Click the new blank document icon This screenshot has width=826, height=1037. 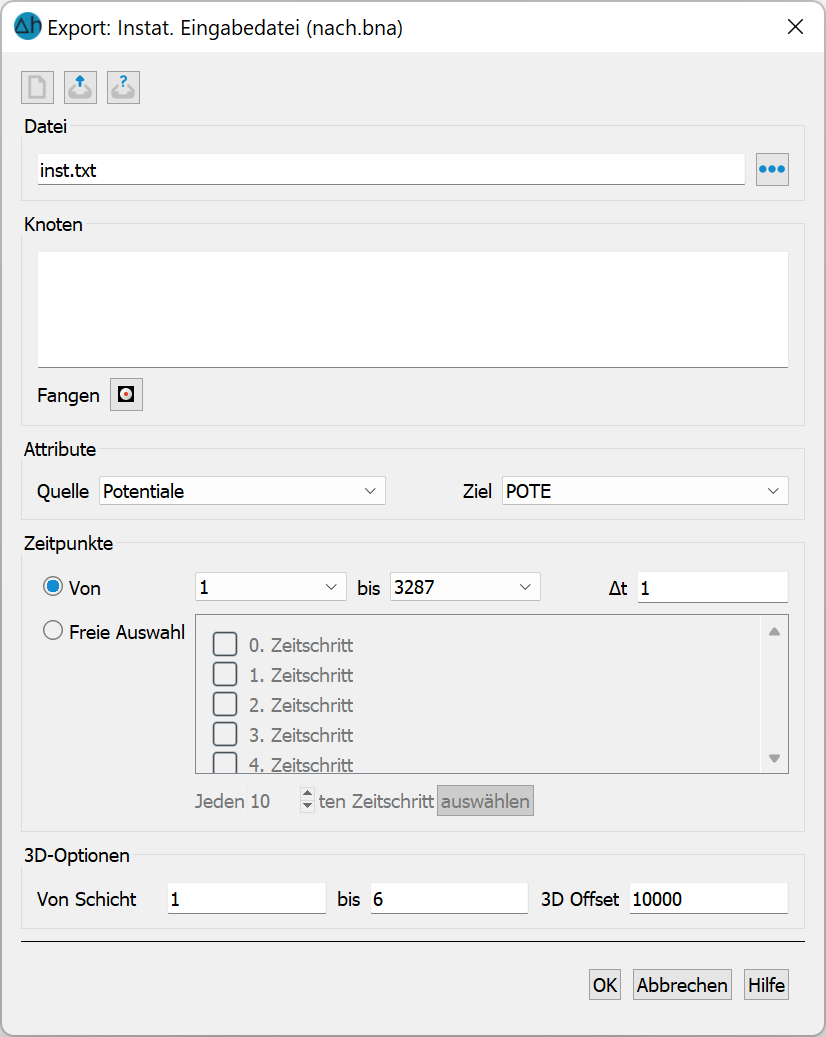pyautogui.click(x=37, y=87)
